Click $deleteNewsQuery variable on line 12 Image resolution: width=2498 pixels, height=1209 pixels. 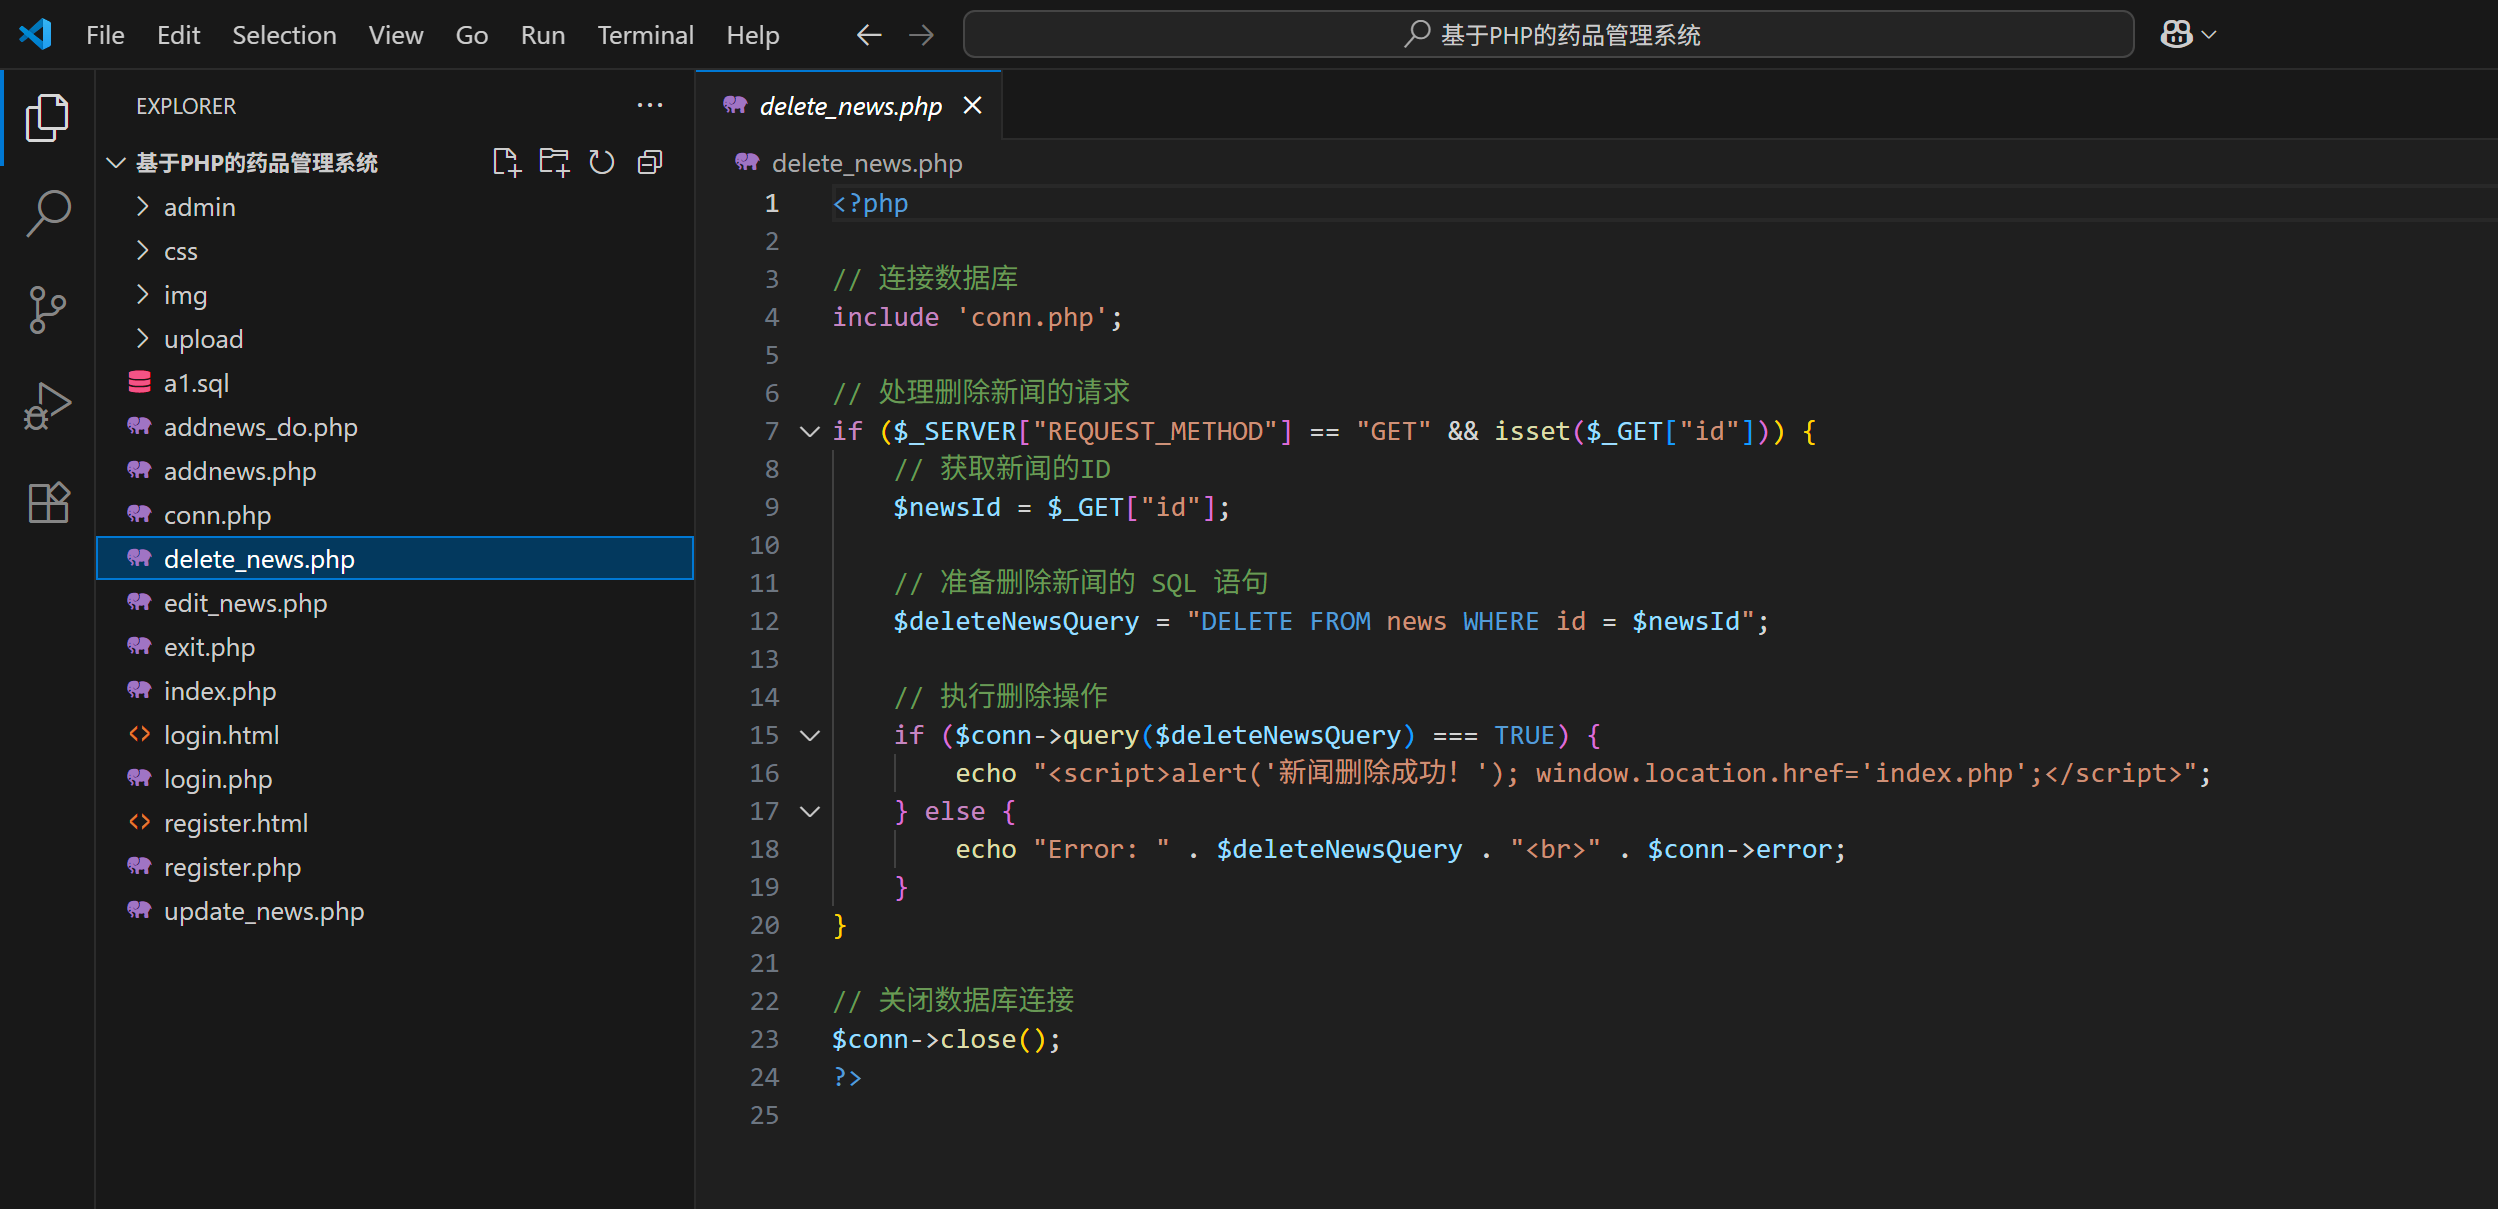tap(1016, 621)
